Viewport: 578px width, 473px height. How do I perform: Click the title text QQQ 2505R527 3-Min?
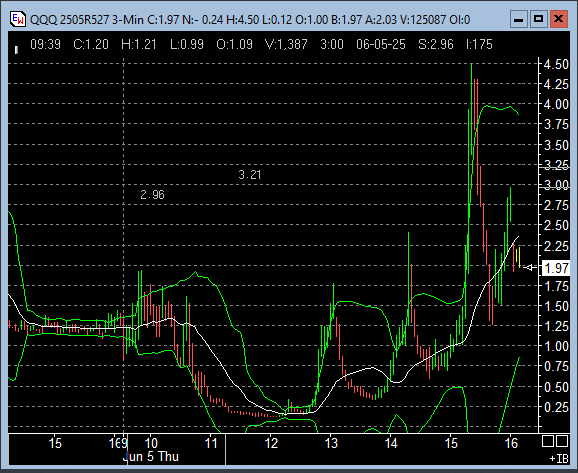click(87, 20)
